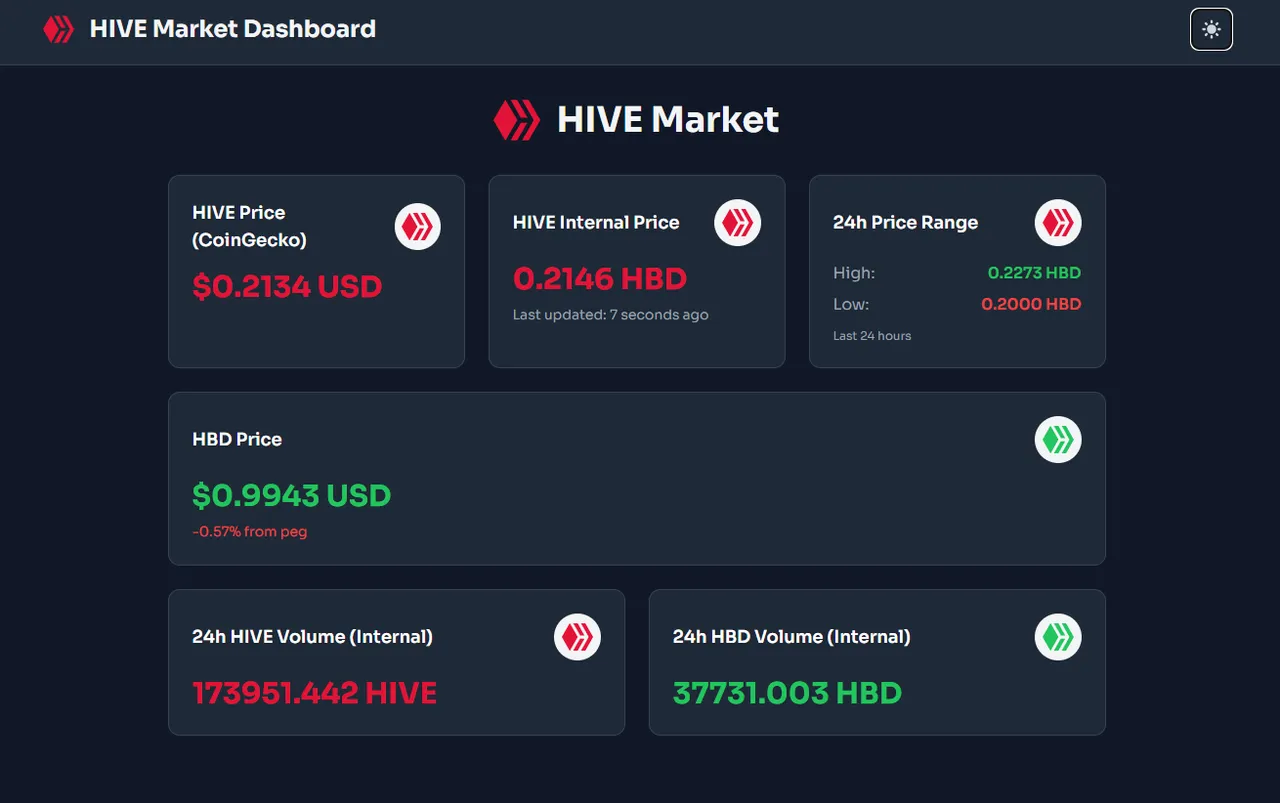Click the 24h HIVE Volume (Internal) label
The height and width of the screenshot is (803, 1280).
[313, 636]
